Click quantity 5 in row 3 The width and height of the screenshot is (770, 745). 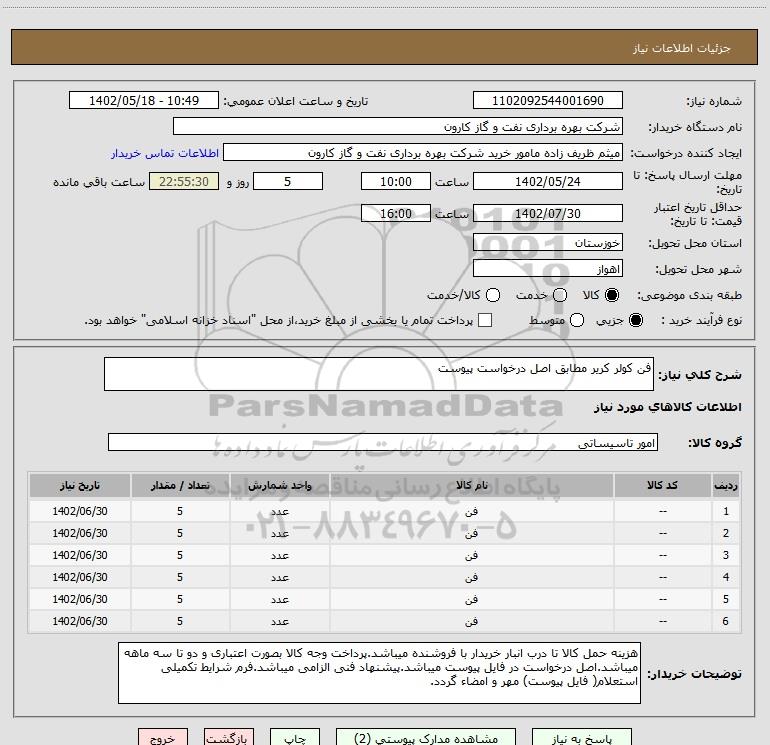tap(180, 555)
